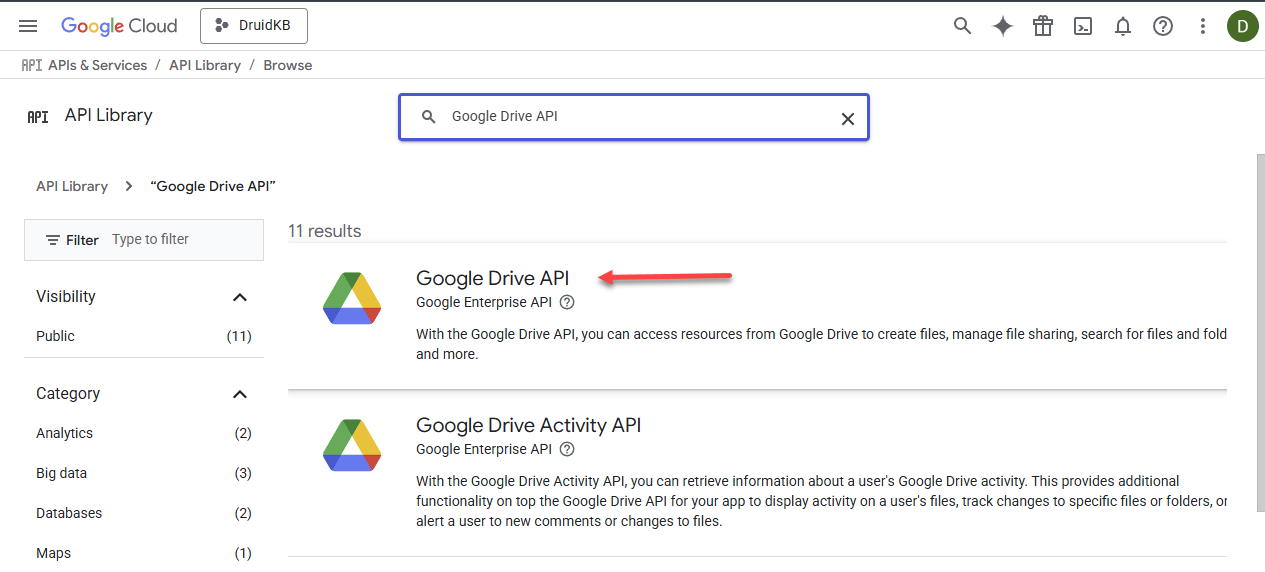Click the help icon next to Google Drive API's Enterprise label
This screenshot has height=572, width=1265.
click(x=567, y=302)
